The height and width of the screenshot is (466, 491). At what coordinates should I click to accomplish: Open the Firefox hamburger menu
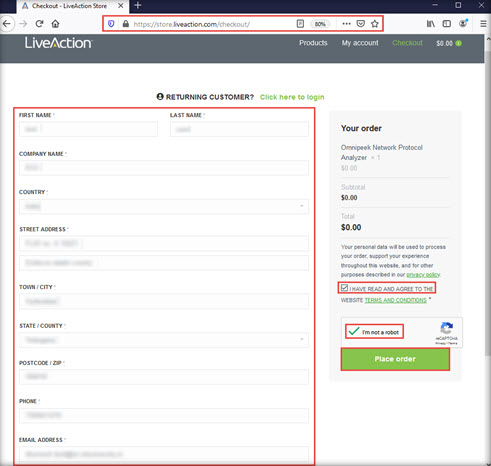pyautogui.click(x=483, y=24)
